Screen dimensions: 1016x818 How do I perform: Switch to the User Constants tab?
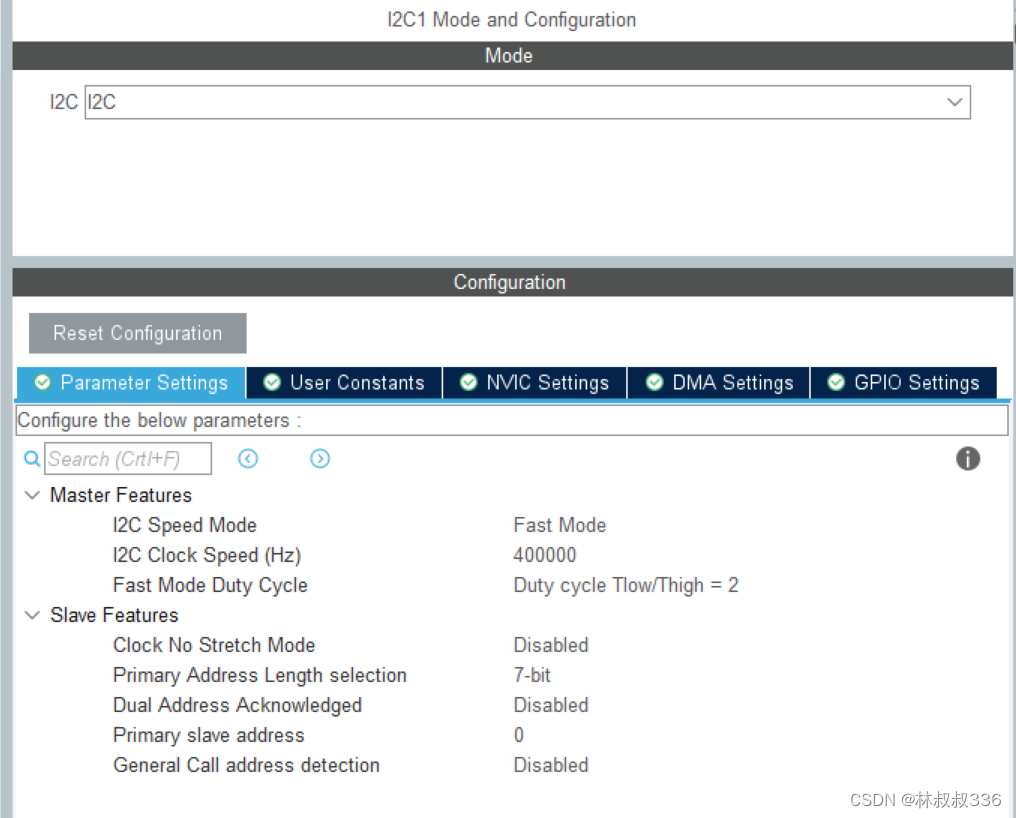point(344,382)
